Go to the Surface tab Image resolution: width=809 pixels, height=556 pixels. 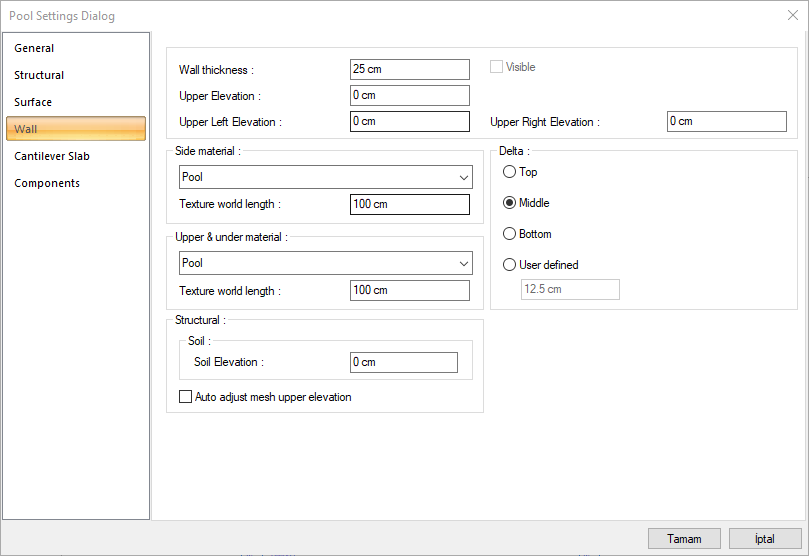[x=33, y=102]
